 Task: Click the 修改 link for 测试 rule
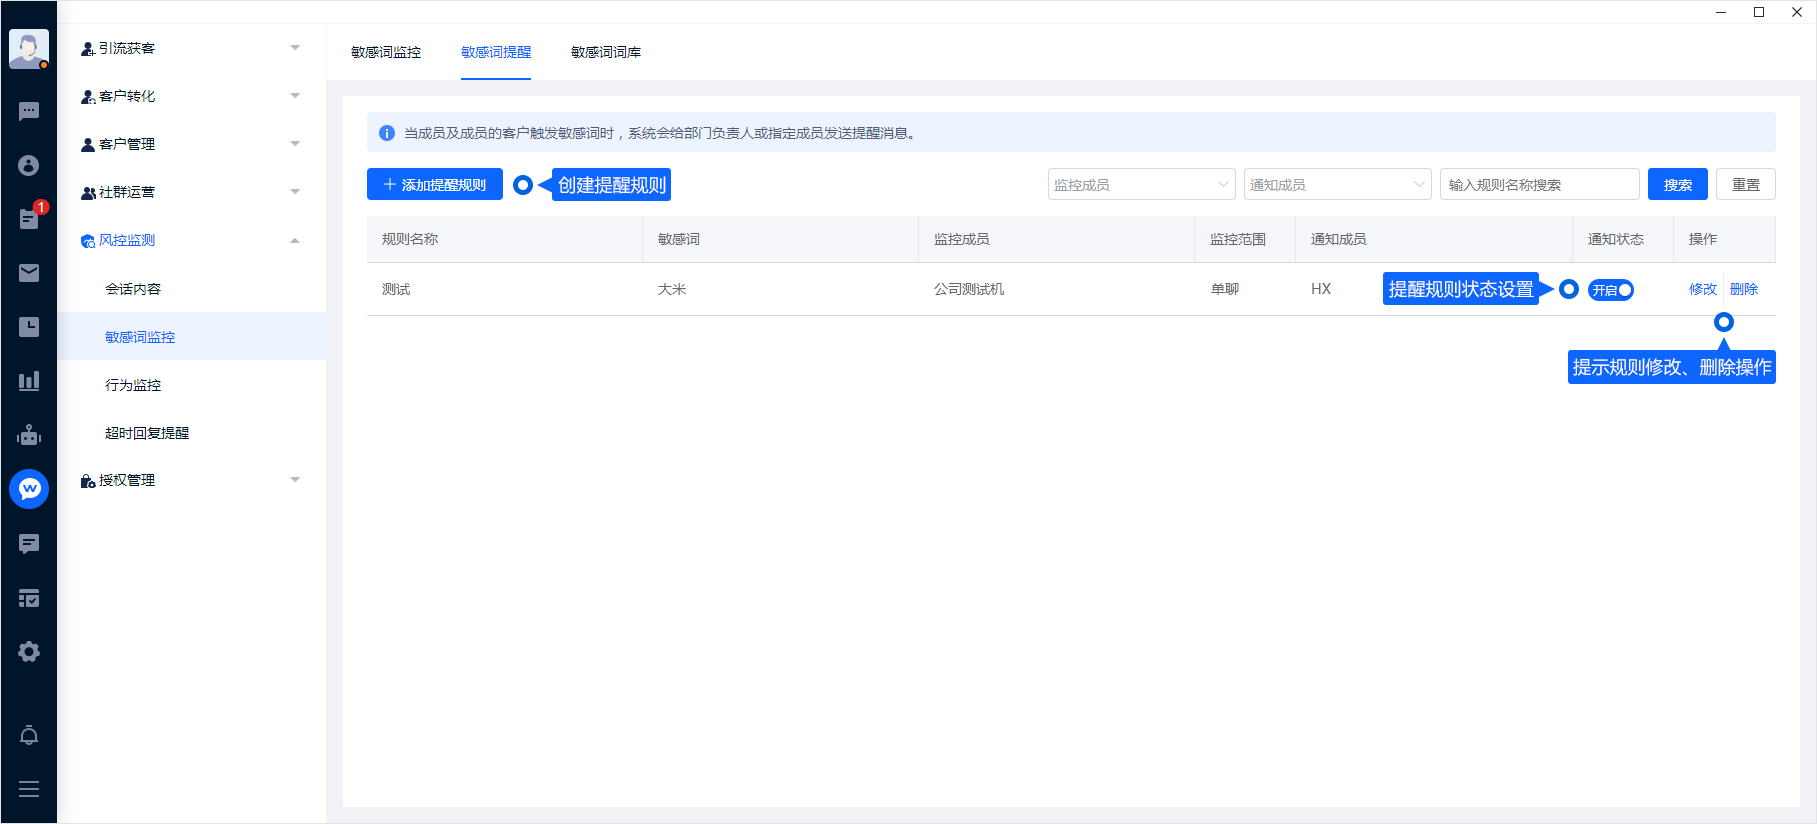1702,289
